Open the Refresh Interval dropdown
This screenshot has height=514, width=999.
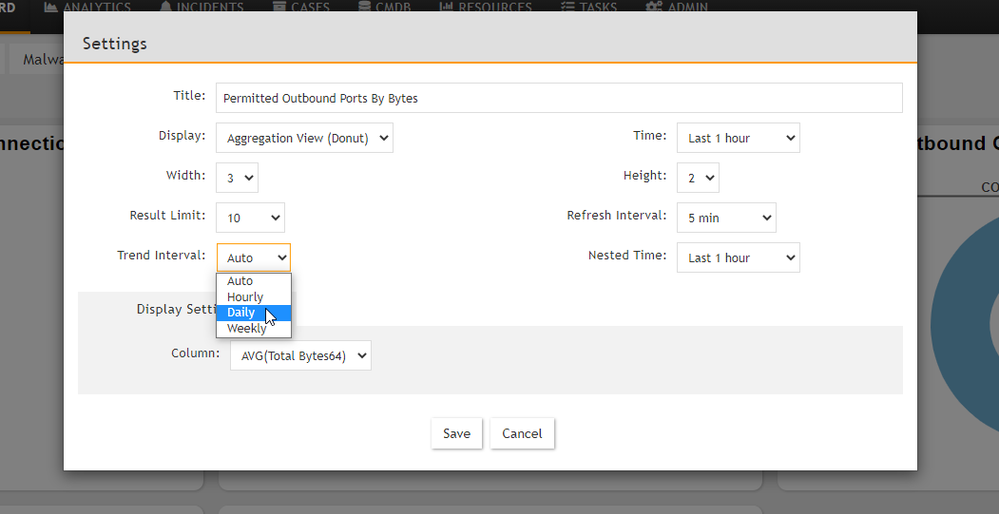click(x=726, y=218)
